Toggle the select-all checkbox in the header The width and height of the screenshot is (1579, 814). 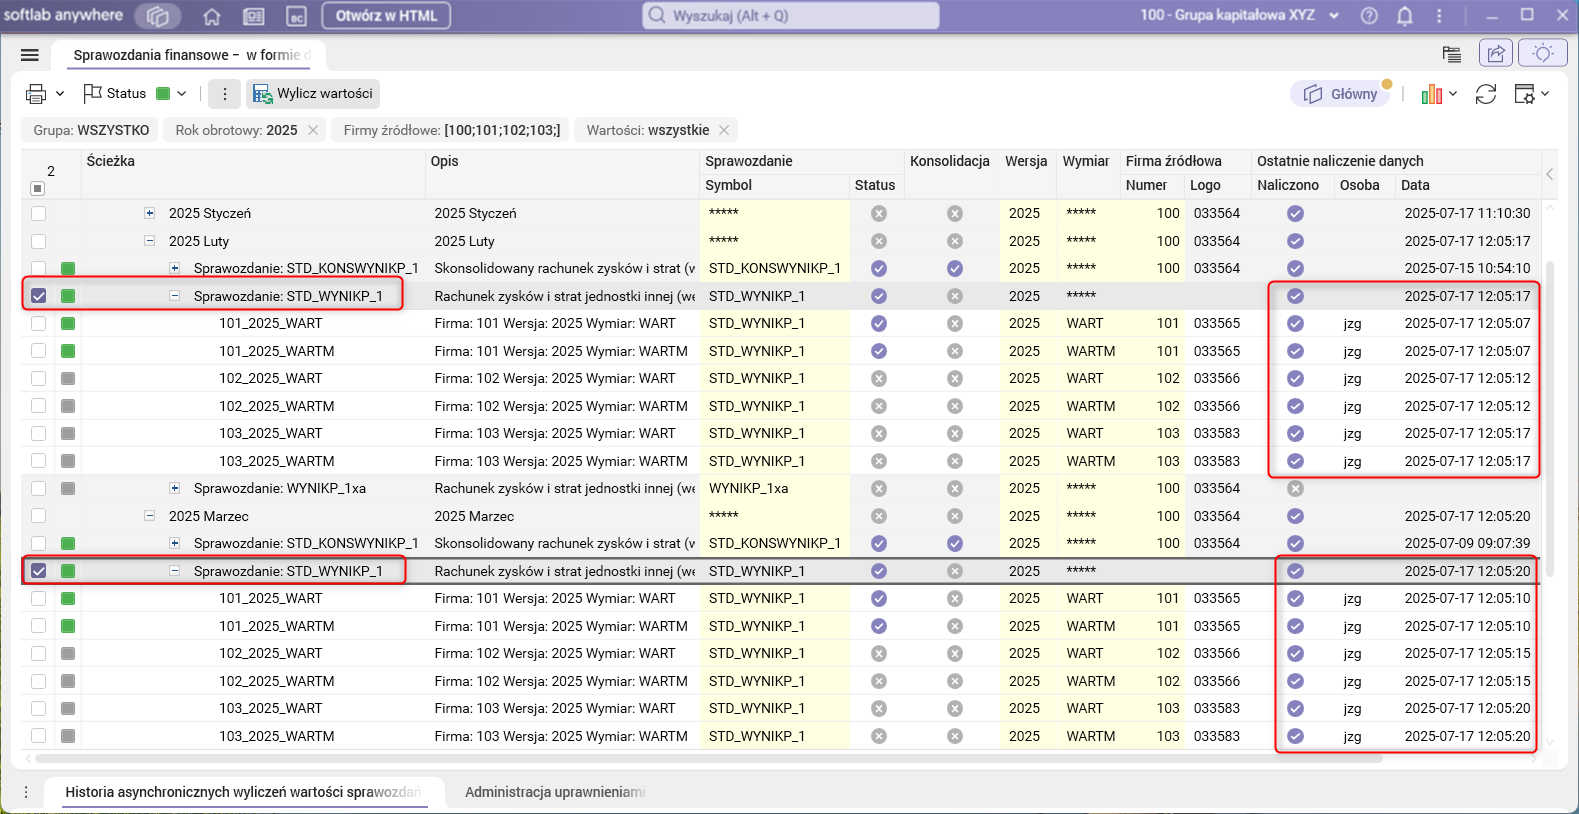point(38,188)
